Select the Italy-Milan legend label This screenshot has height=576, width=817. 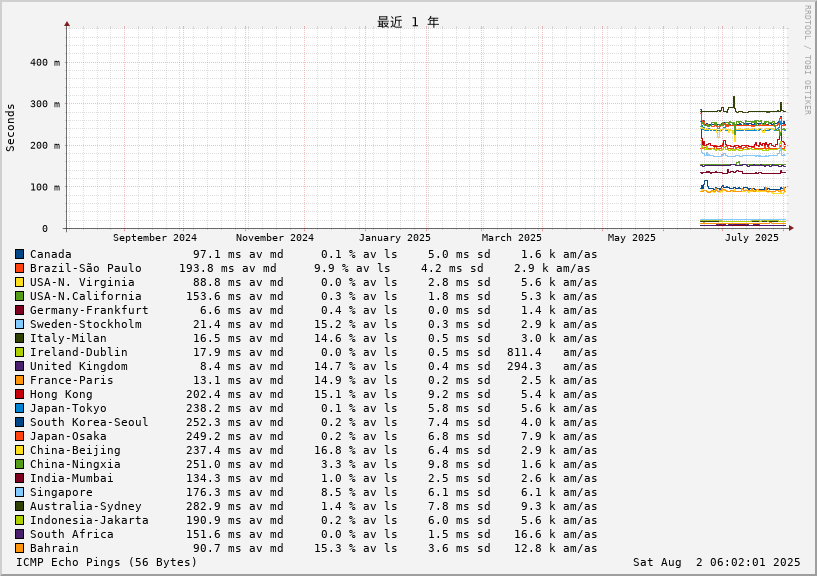tap(68, 338)
